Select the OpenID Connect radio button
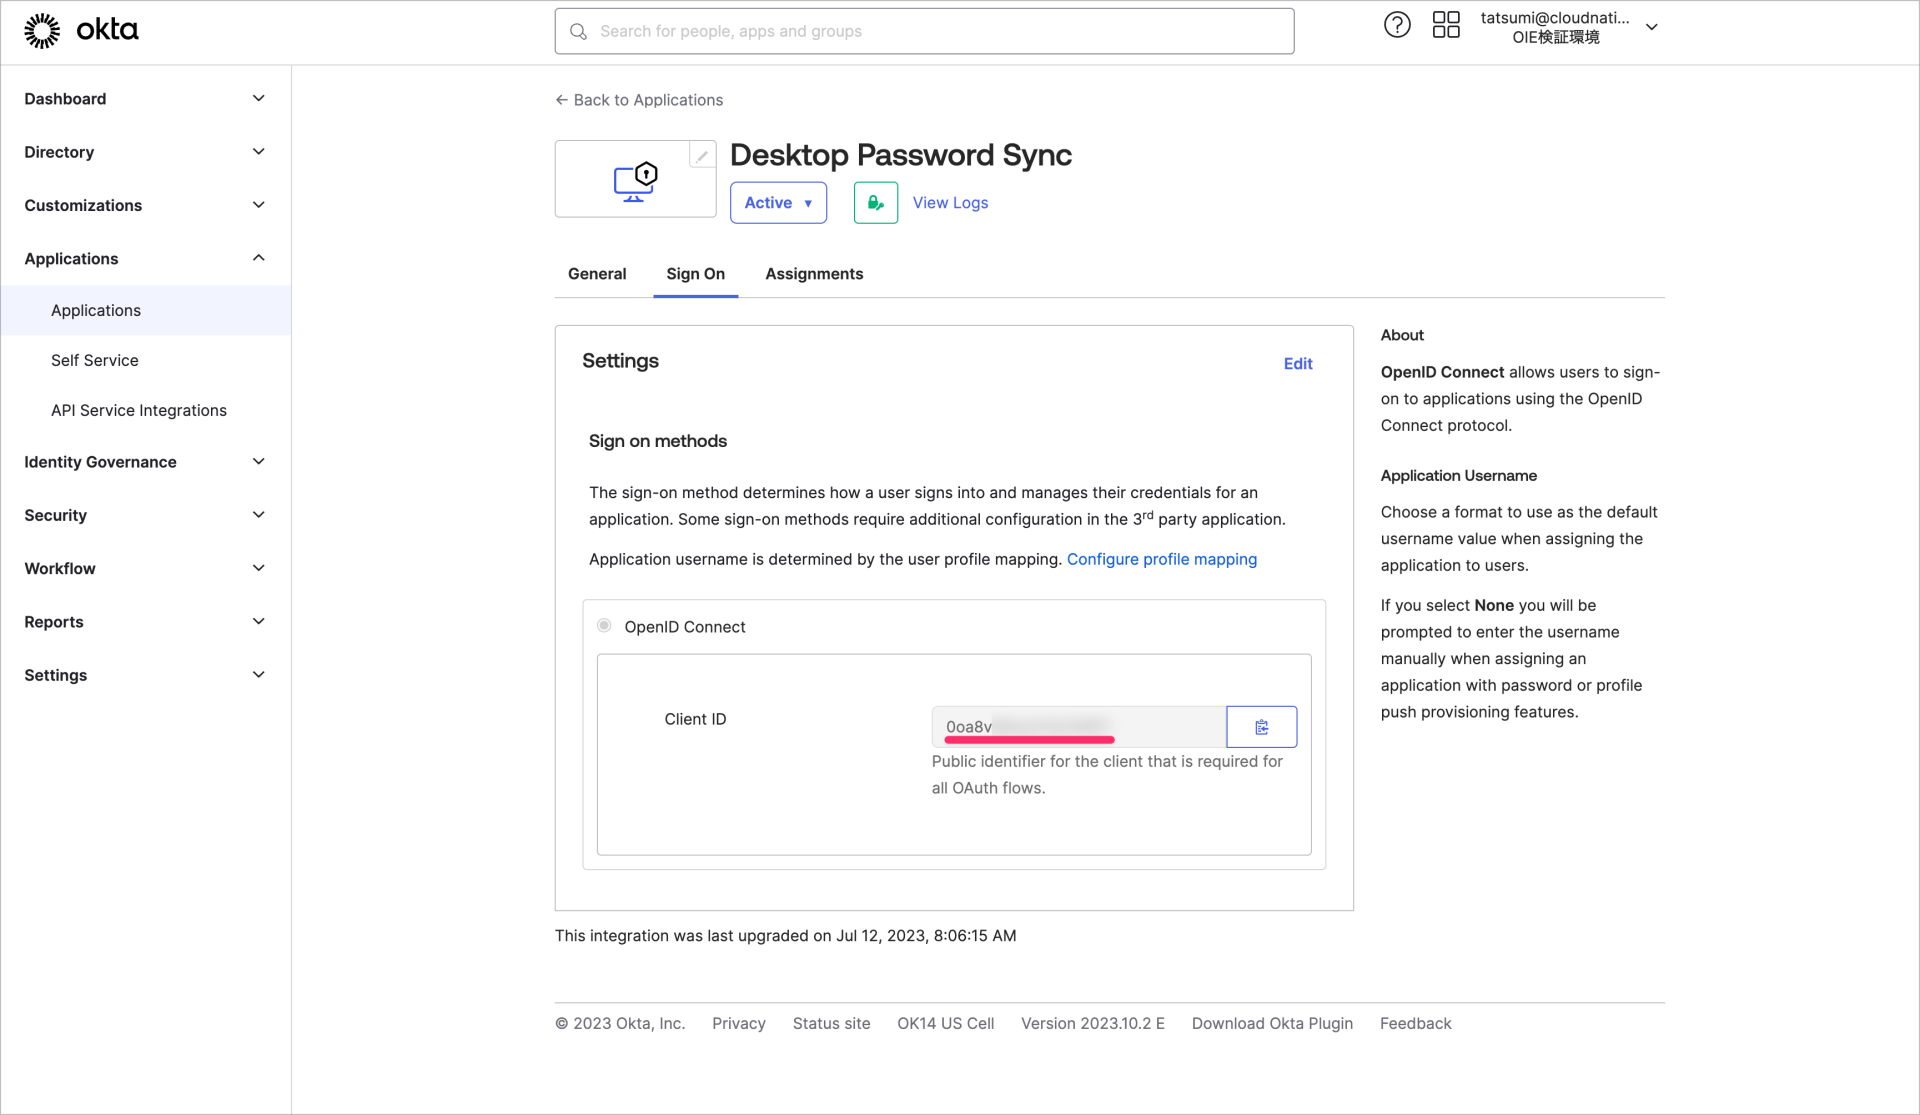 pyautogui.click(x=604, y=625)
